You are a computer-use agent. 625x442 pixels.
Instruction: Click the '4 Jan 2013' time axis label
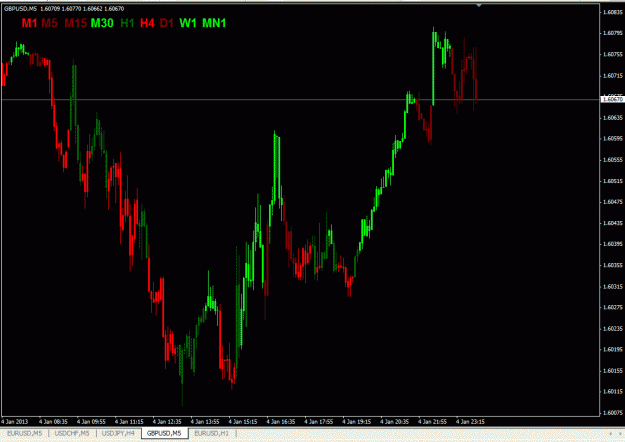point(15,422)
